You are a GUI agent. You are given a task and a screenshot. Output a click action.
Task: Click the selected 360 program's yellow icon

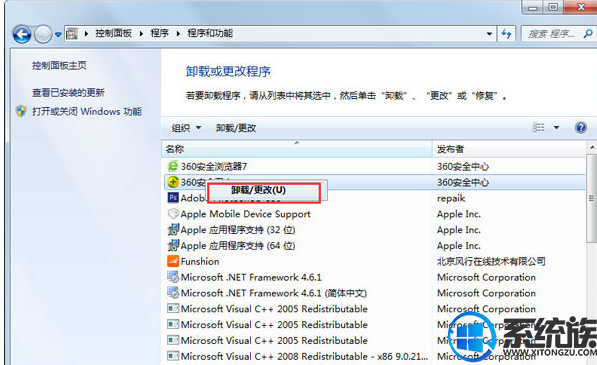tap(173, 182)
